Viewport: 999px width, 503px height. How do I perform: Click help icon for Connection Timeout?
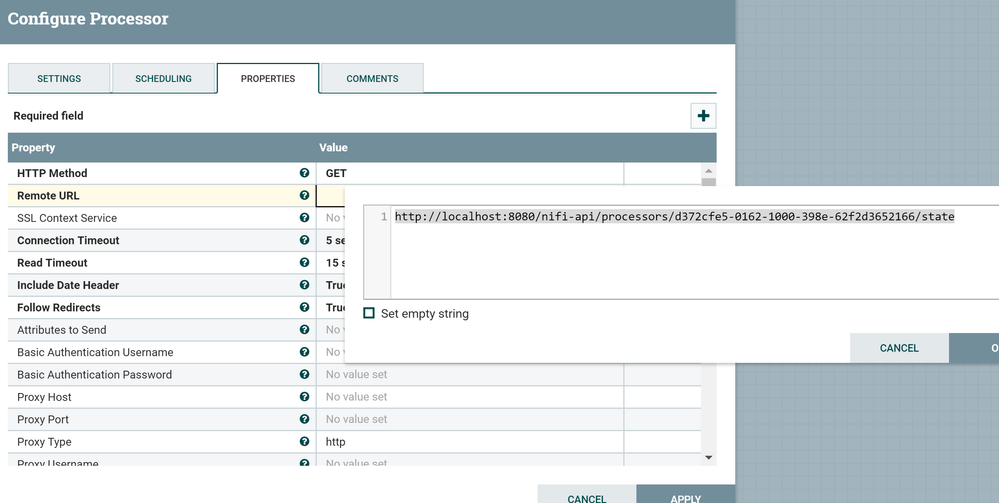(x=304, y=240)
